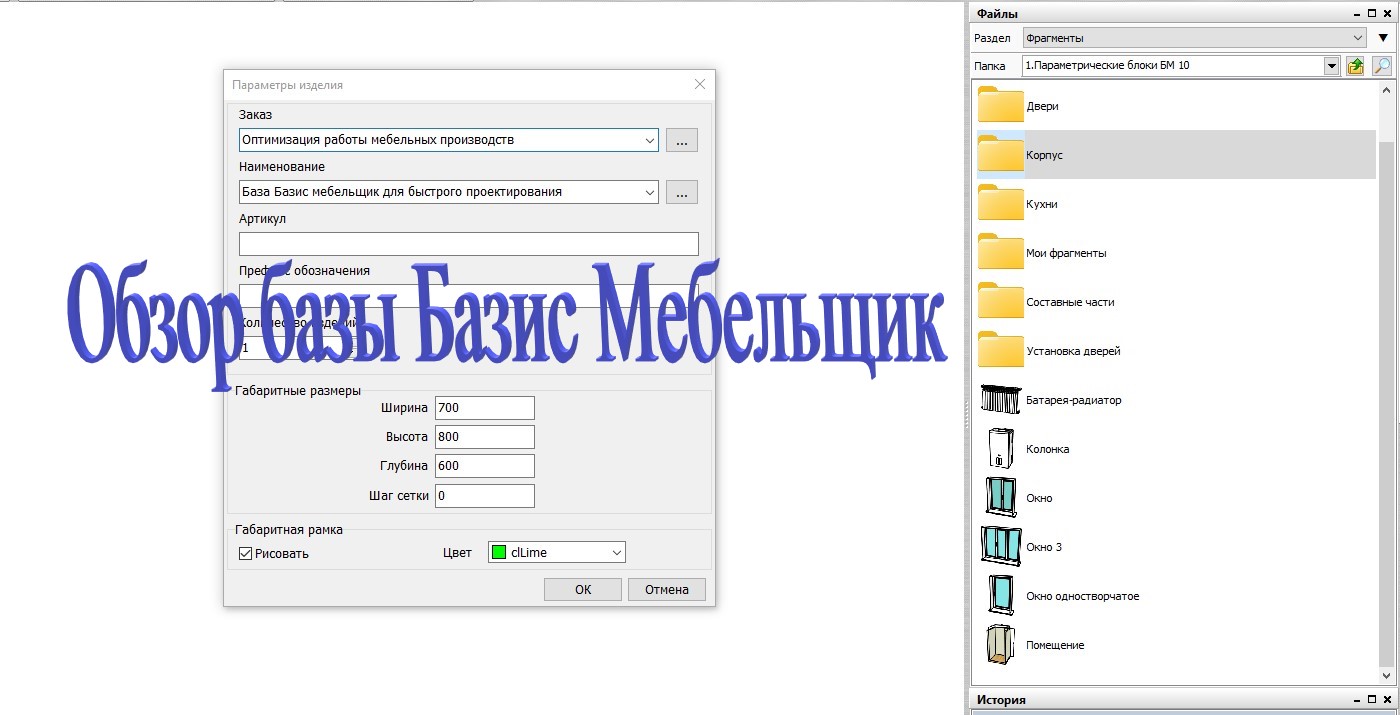Close the Файлы panel
Image resolution: width=1400 pixels, height=715 pixels.
click(1387, 13)
